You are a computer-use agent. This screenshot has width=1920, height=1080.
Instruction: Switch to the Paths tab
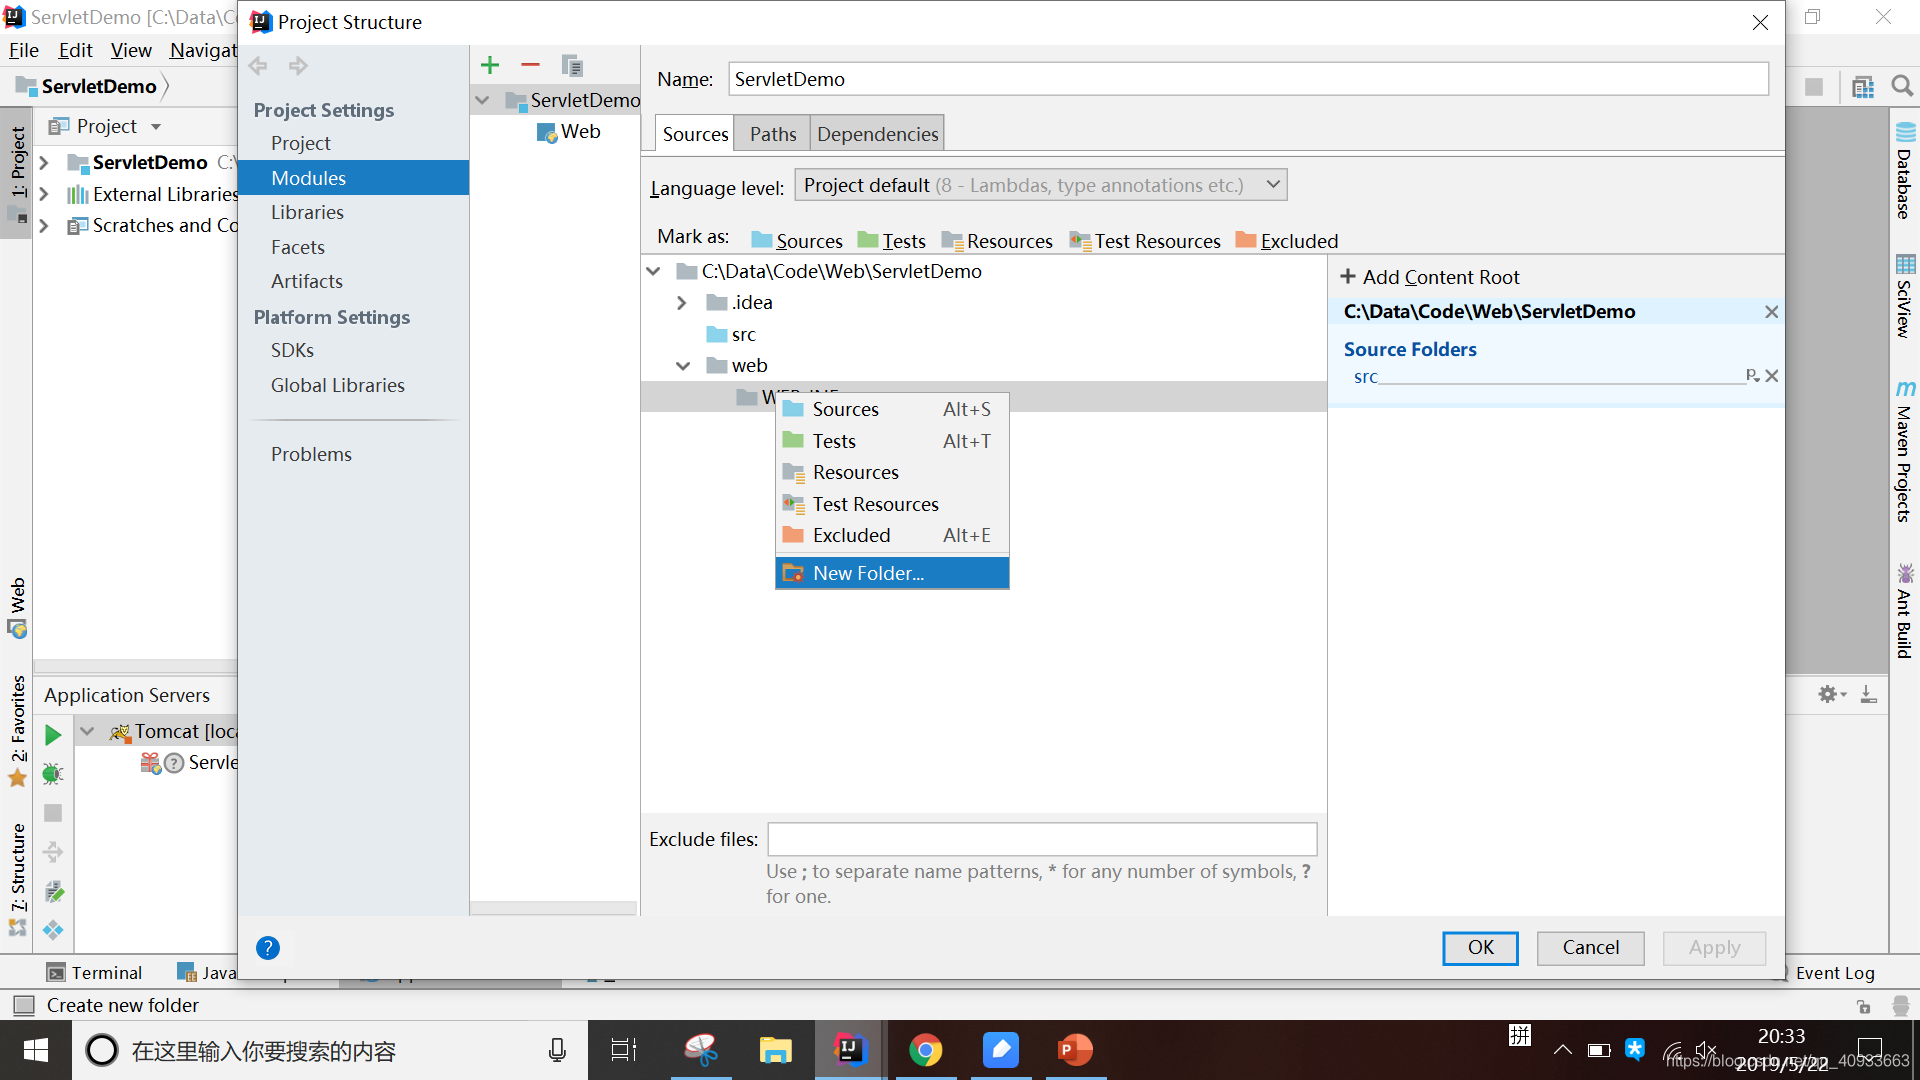coord(773,134)
